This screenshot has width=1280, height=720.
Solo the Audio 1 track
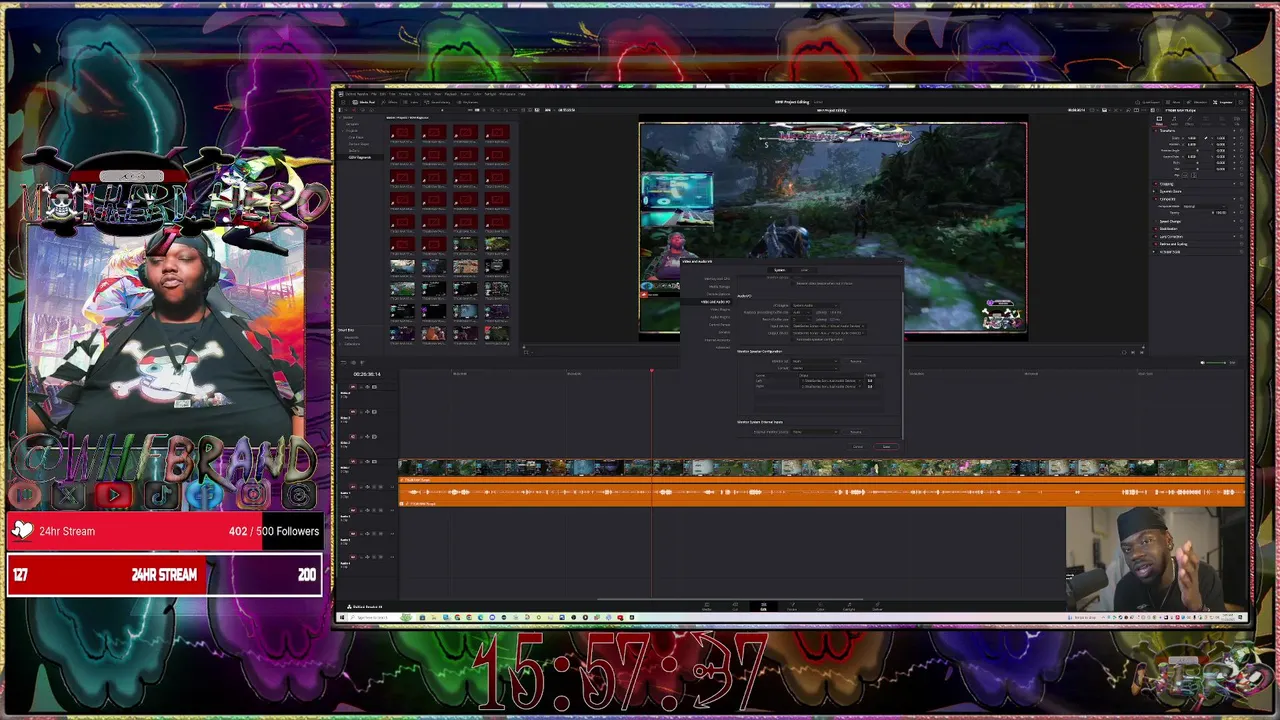374,487
